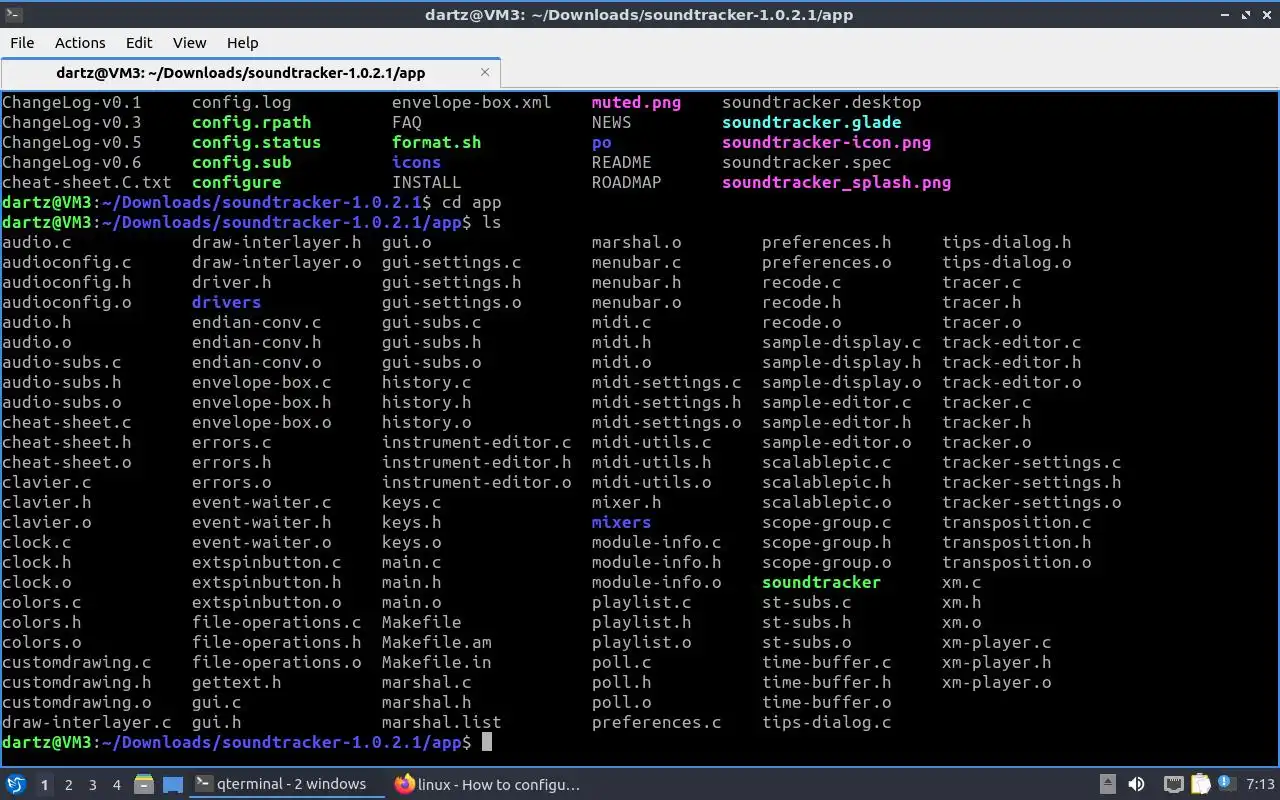Click the 'marshal.list' file name
Viewport: 1280px width, 800px height.
point(442,722)
